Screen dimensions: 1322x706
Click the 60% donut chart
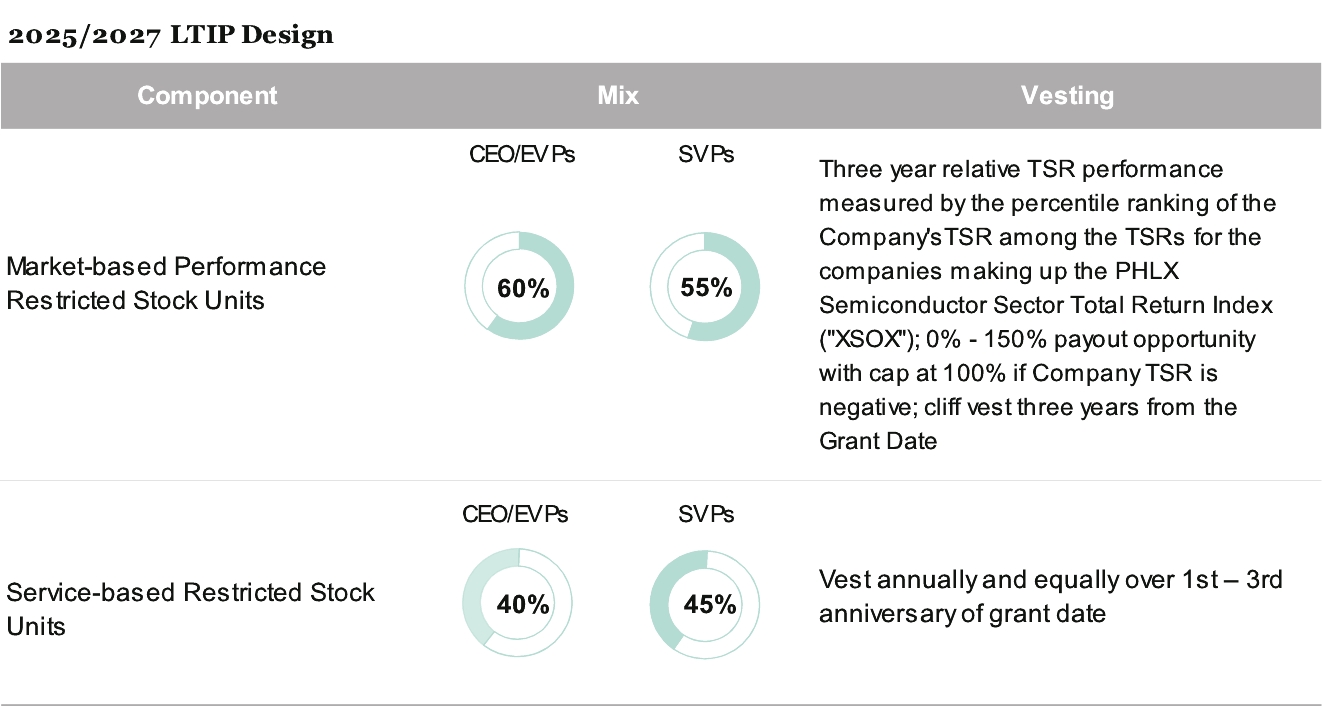[x=519, y=288]
